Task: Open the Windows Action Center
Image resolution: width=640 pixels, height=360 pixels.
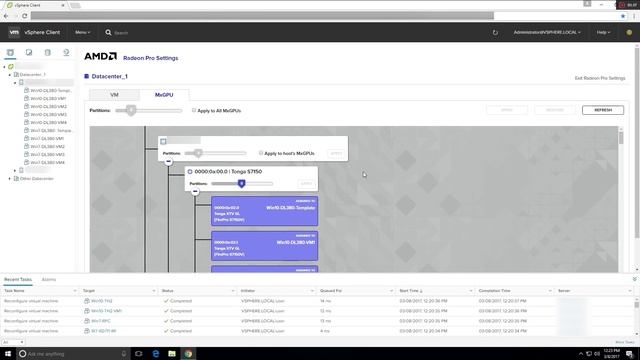Action: tap(629, 353)
